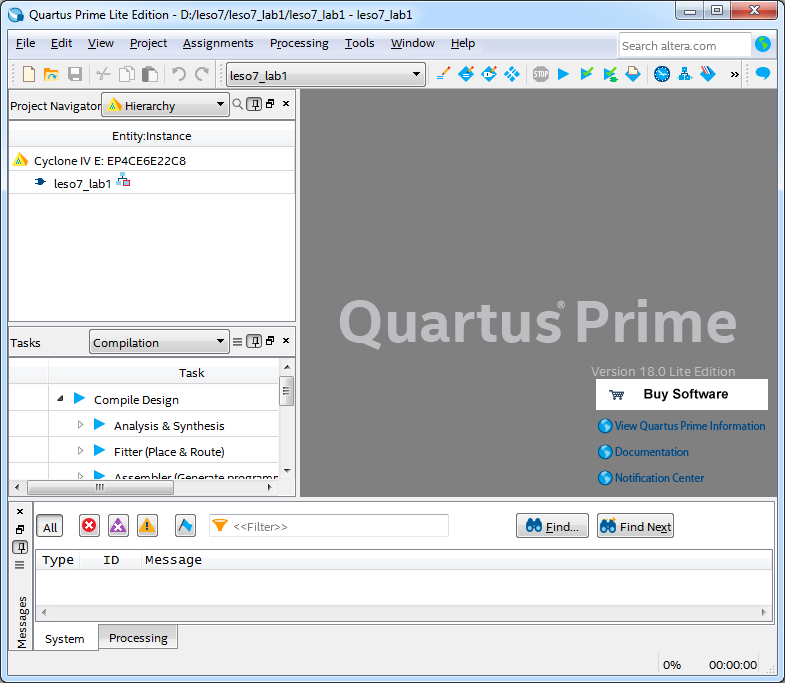Click the Paste clipboard icon
This screenshot has width=785, height=683.
[x=150, y=75]
